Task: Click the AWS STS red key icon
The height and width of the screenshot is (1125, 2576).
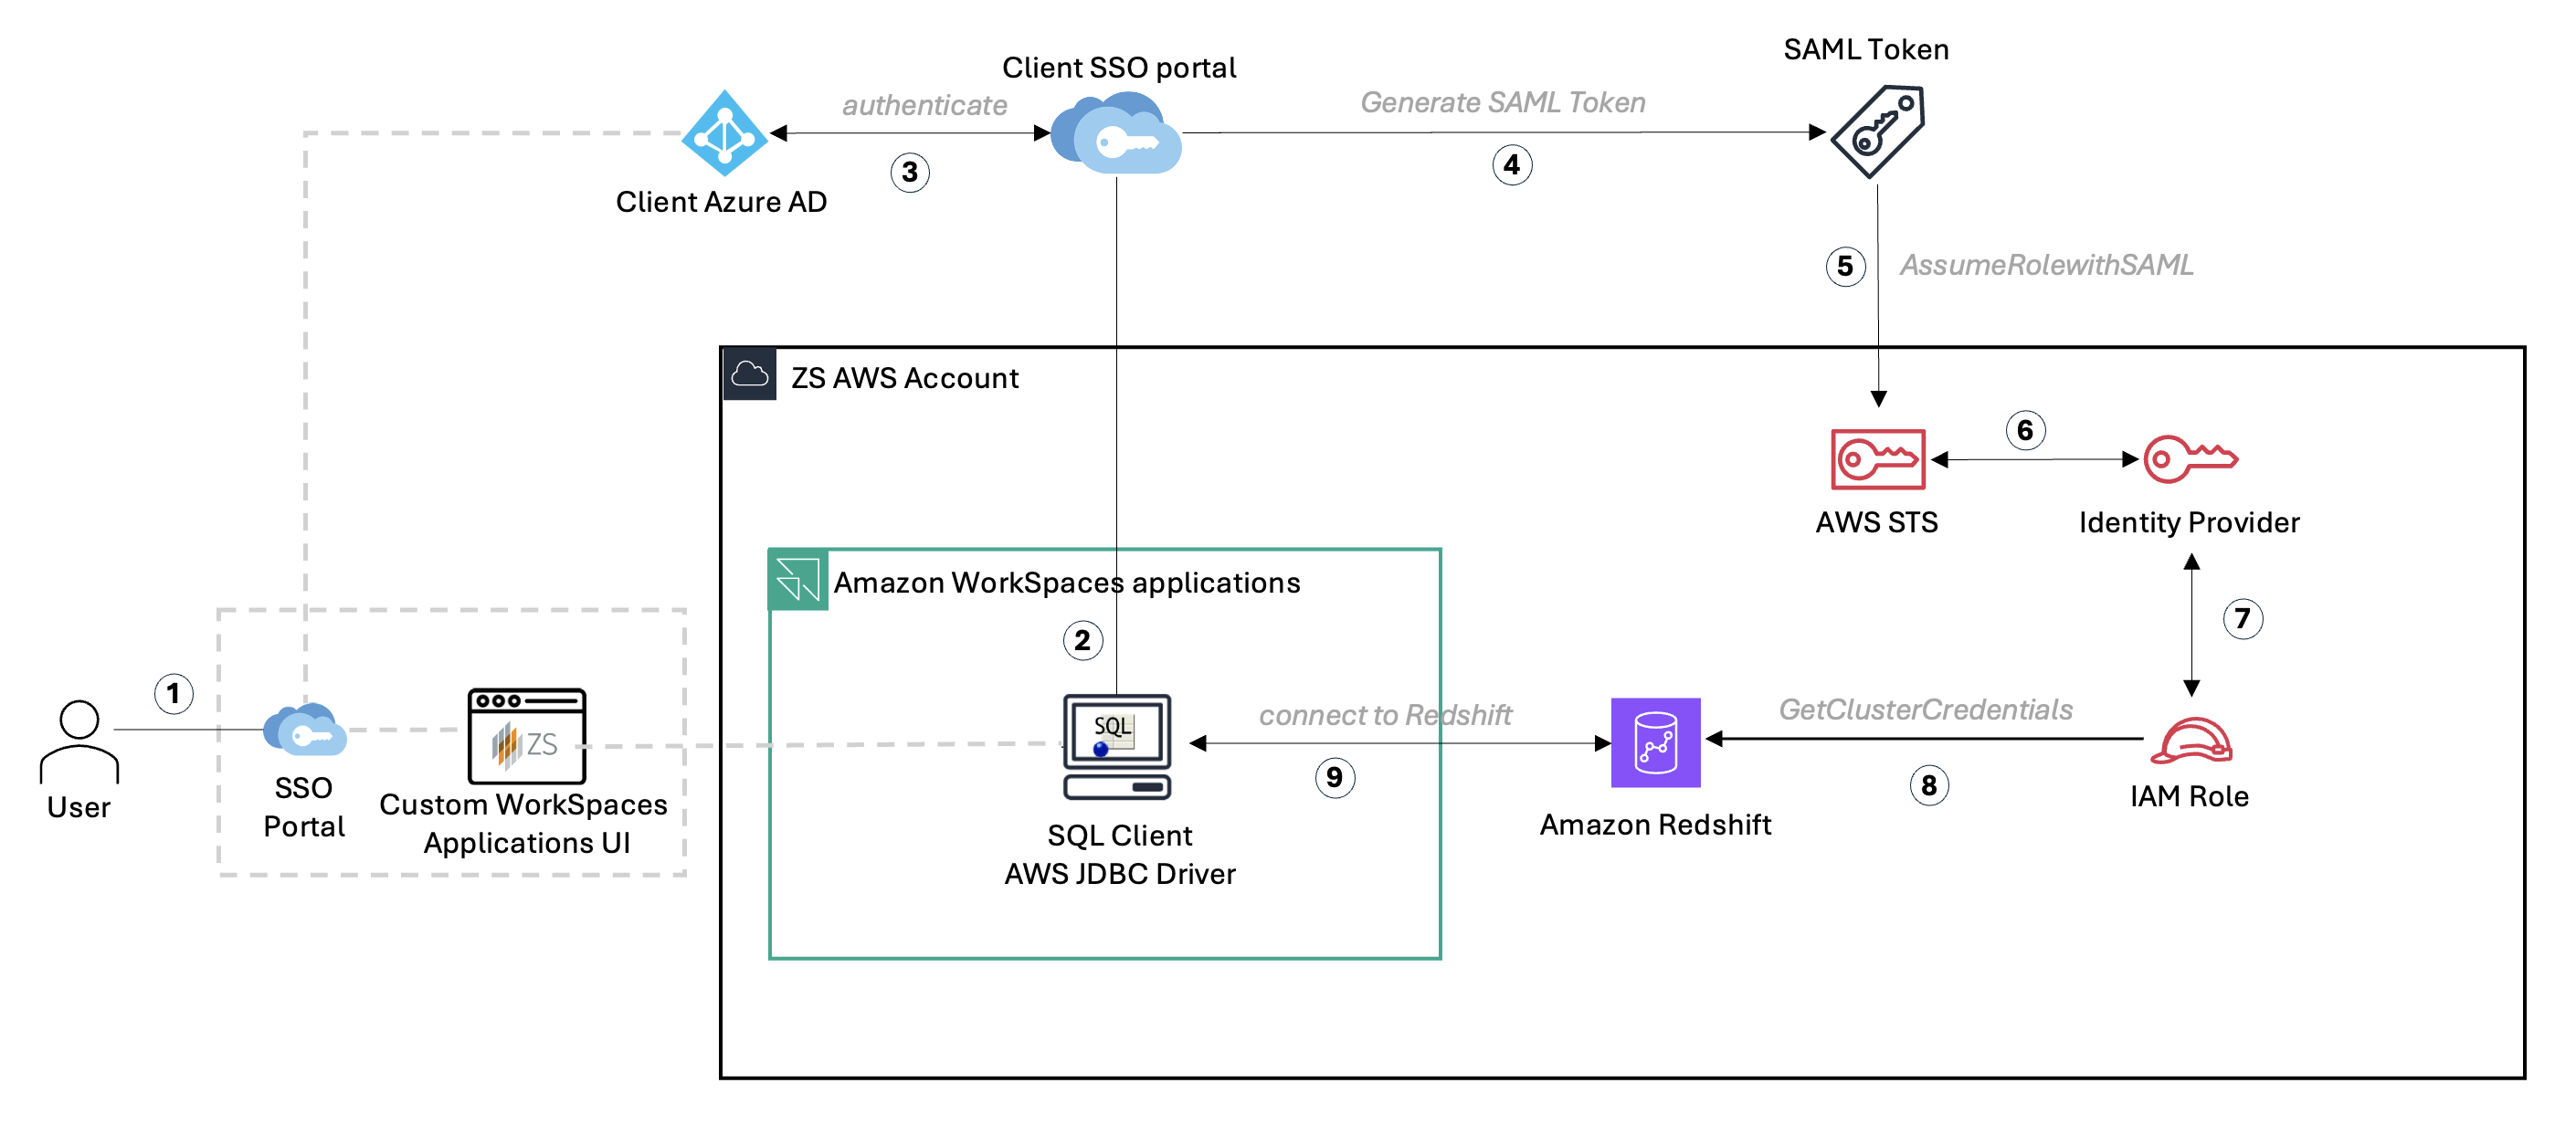Action: (1877, 459)
